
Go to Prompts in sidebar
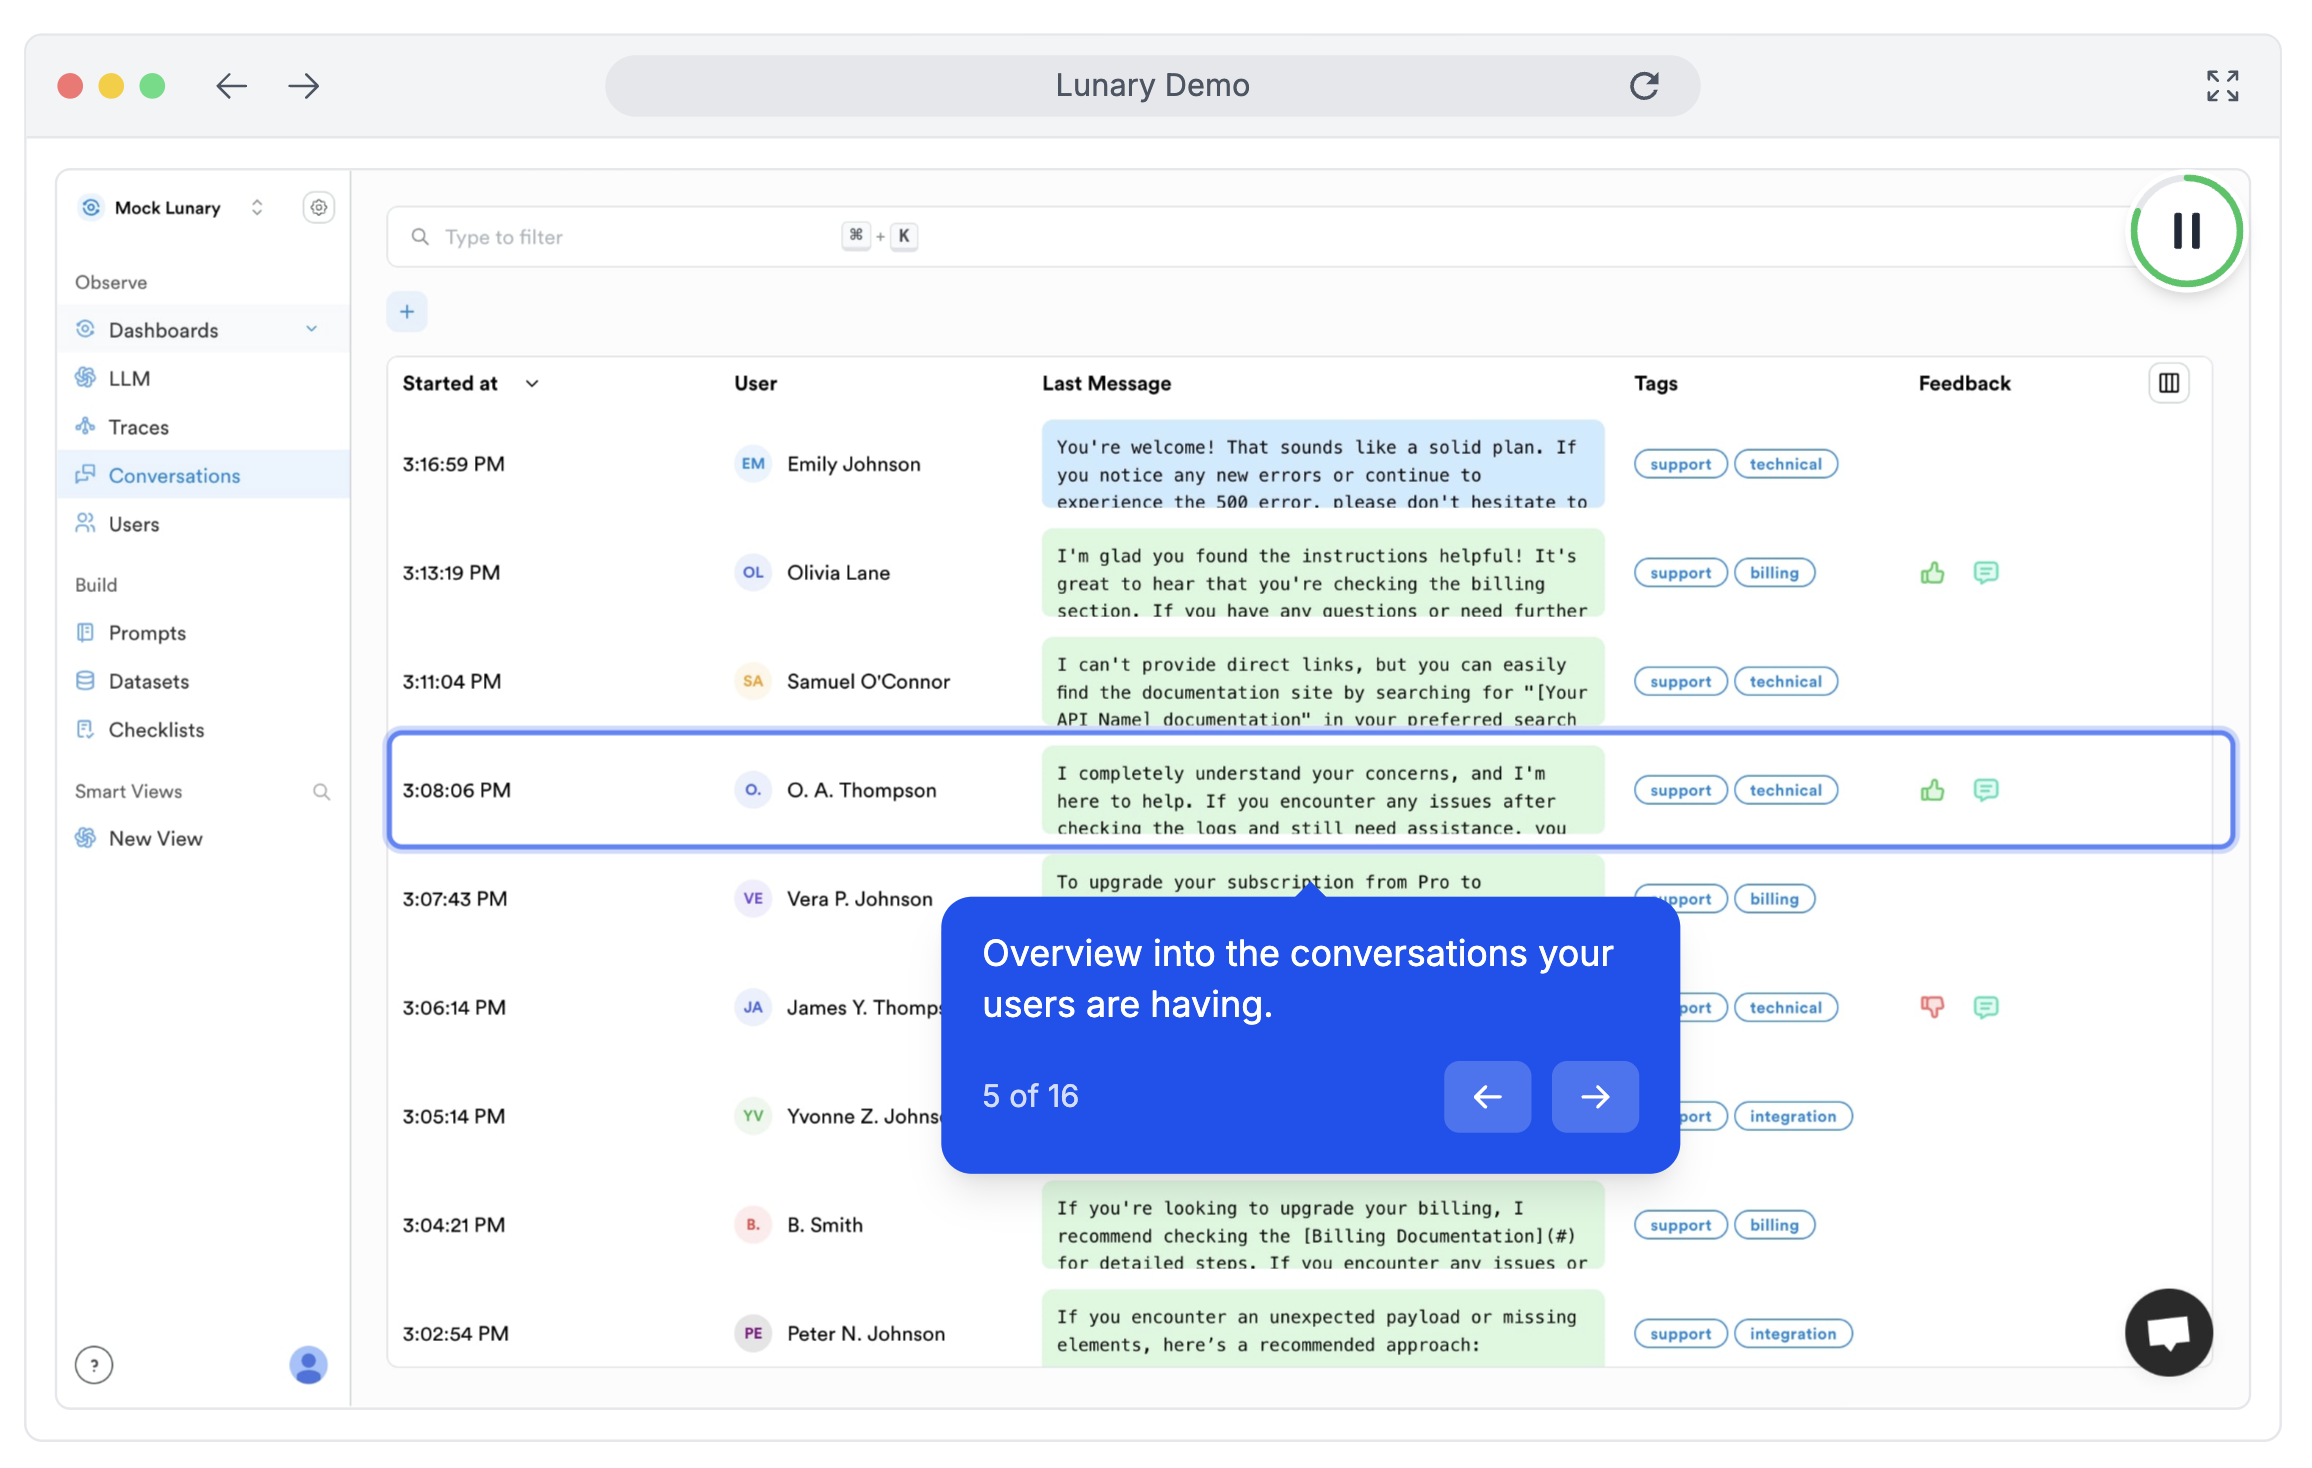point(147,633)
